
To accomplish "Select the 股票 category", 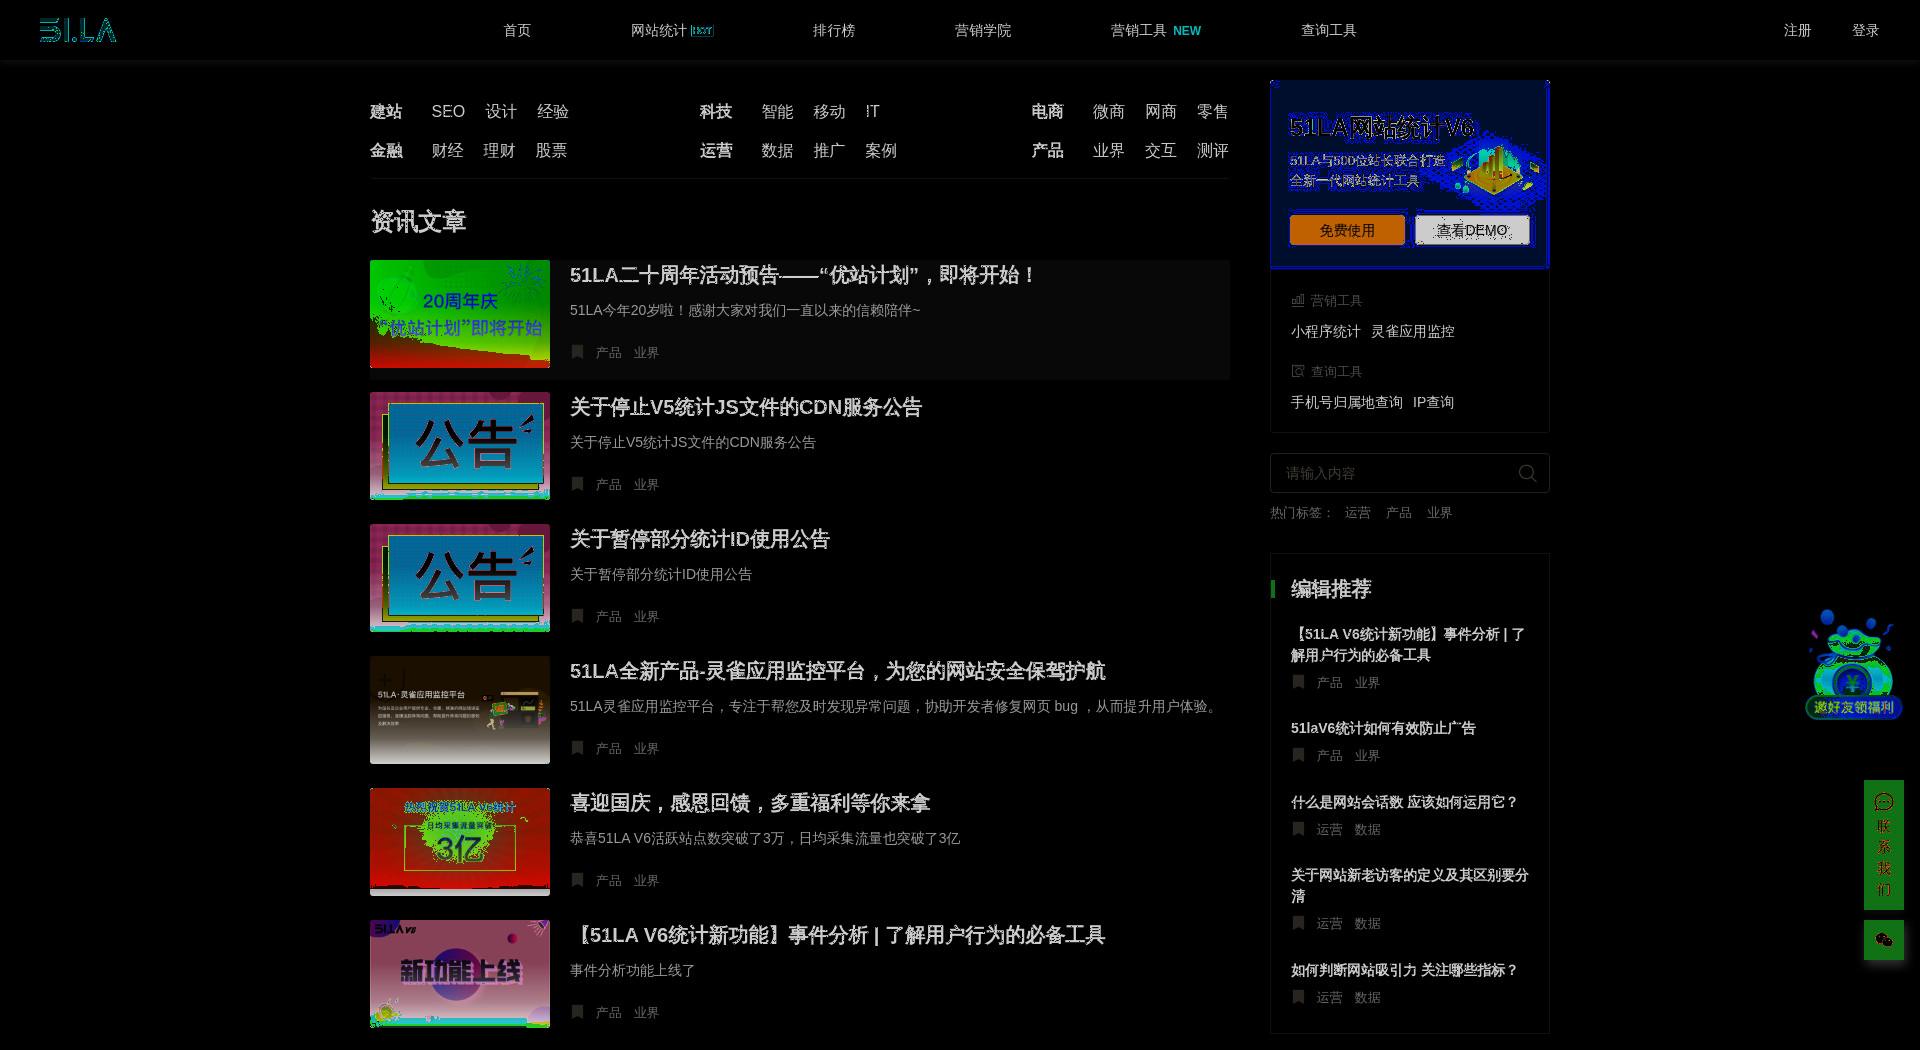I will tap(551, 150).
